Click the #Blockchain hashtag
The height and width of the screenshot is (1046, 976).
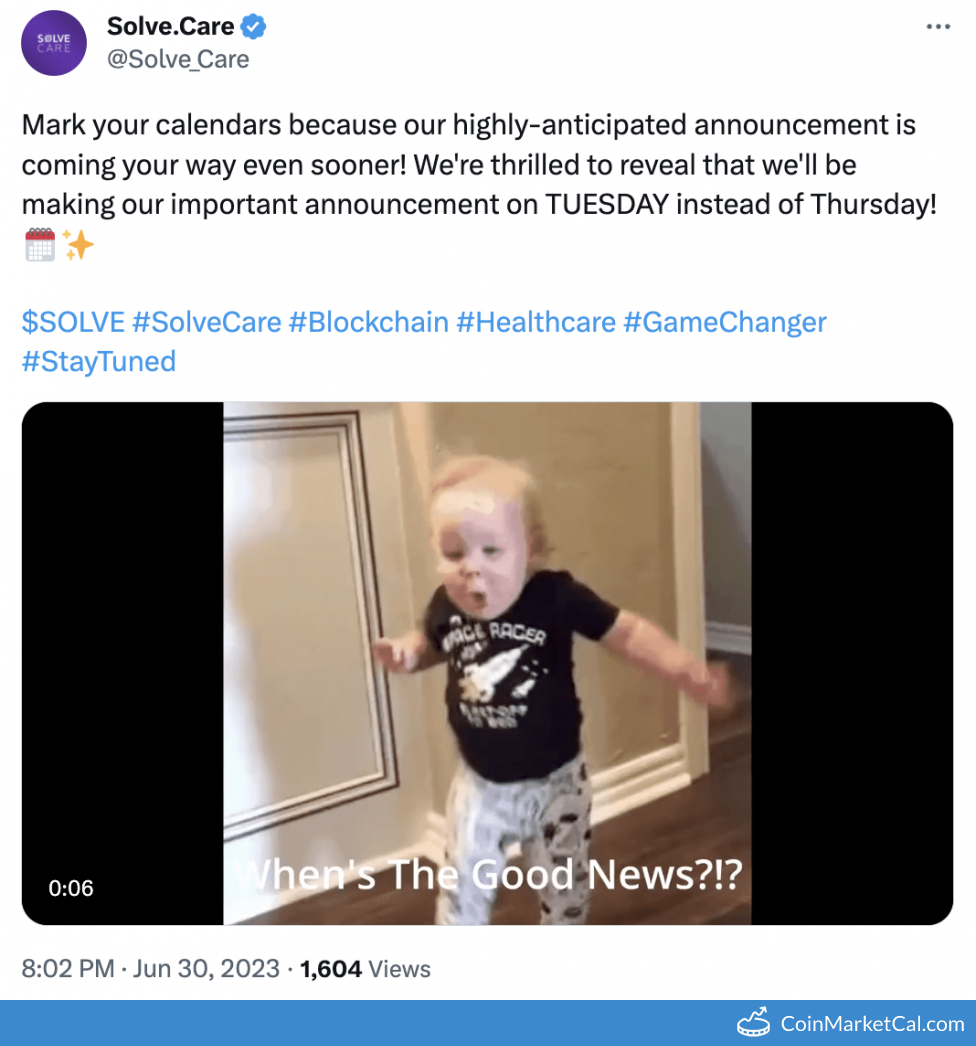click(x=367, y=322)
